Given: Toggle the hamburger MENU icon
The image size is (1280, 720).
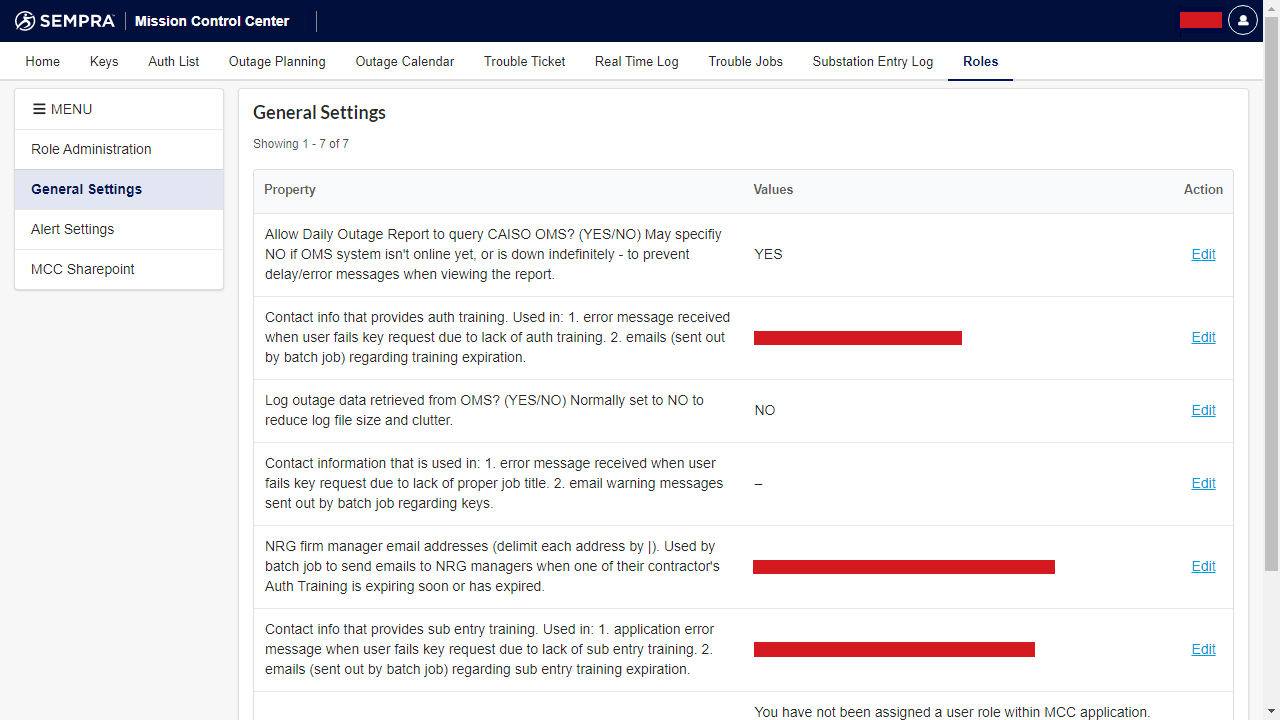Looking at the screenshot, I should [x=39, y=109].
